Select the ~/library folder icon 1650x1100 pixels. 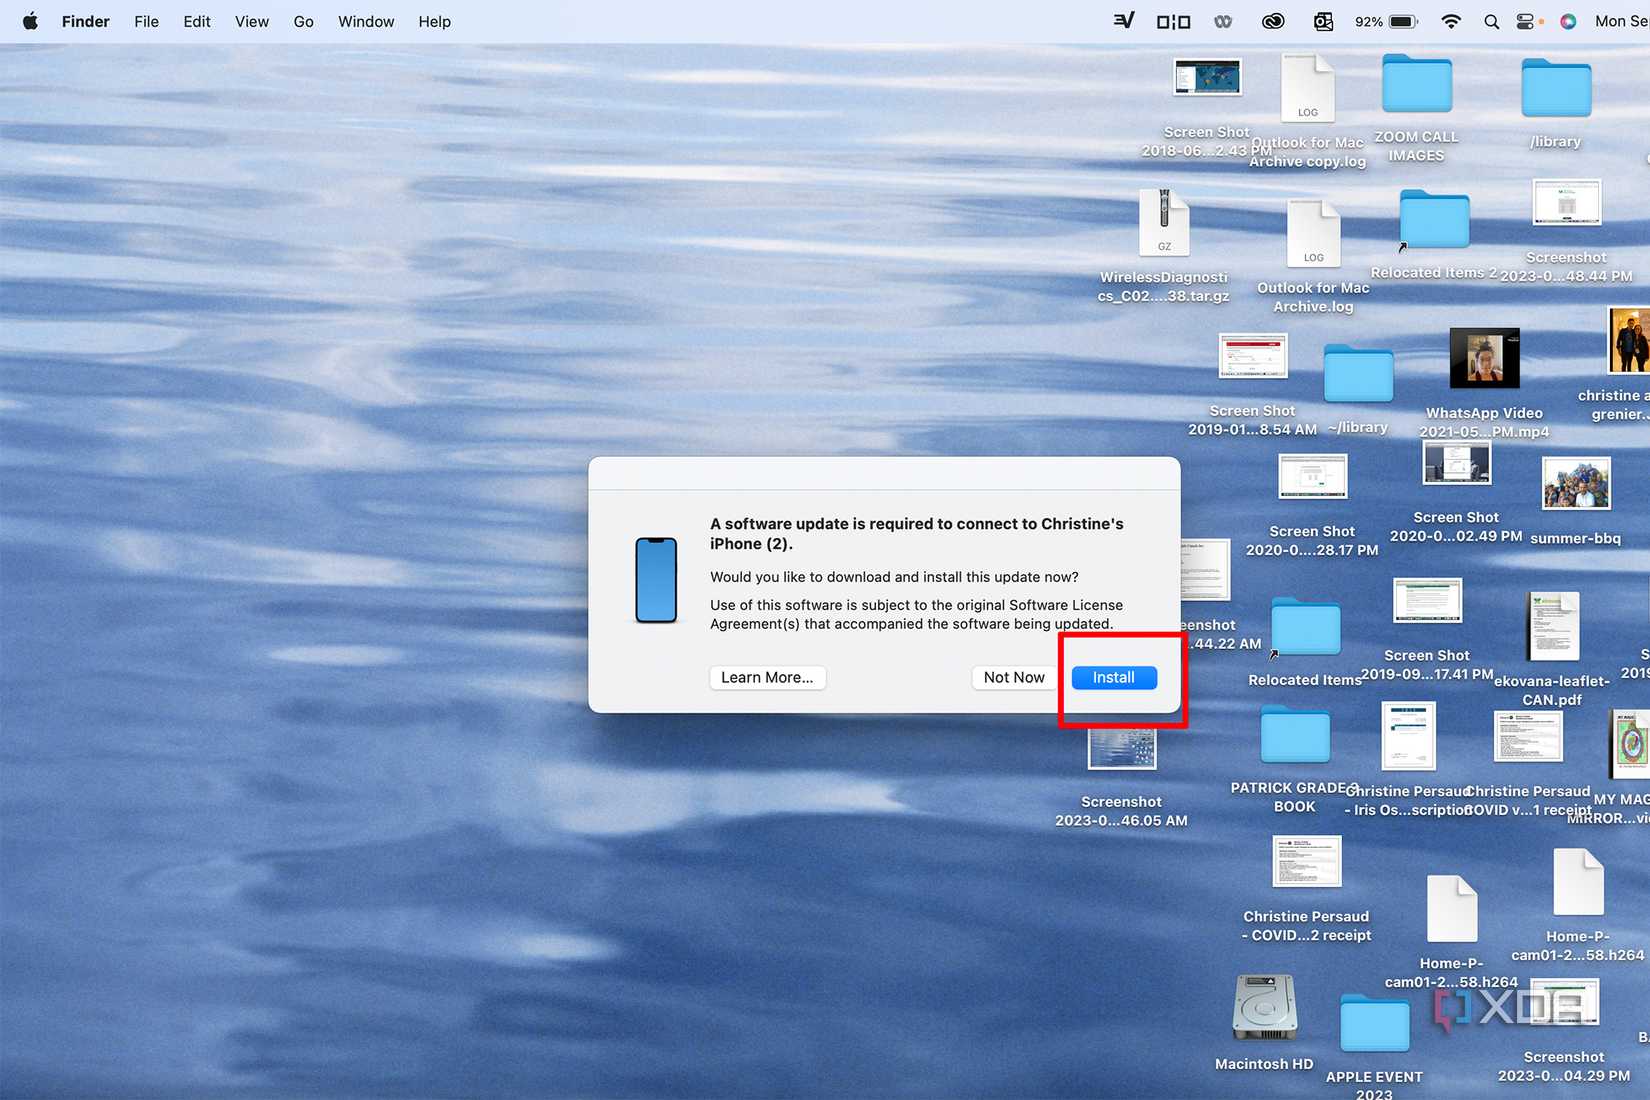[x=1358, y=373]
